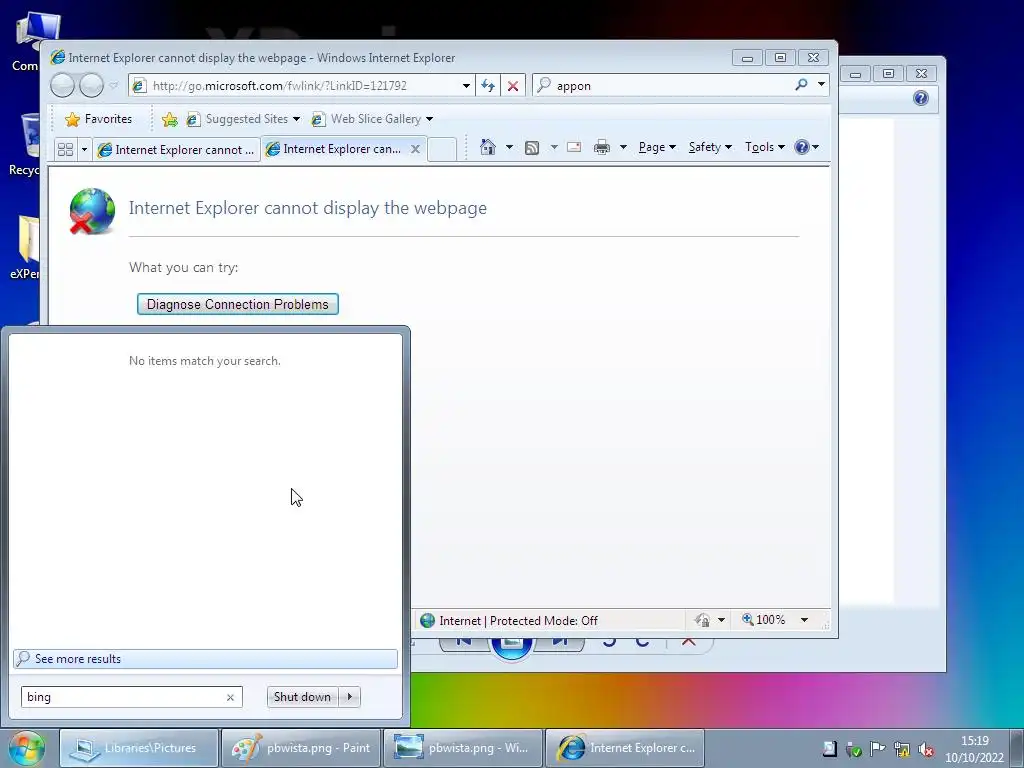Image resolution: width=1024 pixels, height=768 pixels.
Task: Close the active Internet Explorer tab
Action: pos(415,149)
